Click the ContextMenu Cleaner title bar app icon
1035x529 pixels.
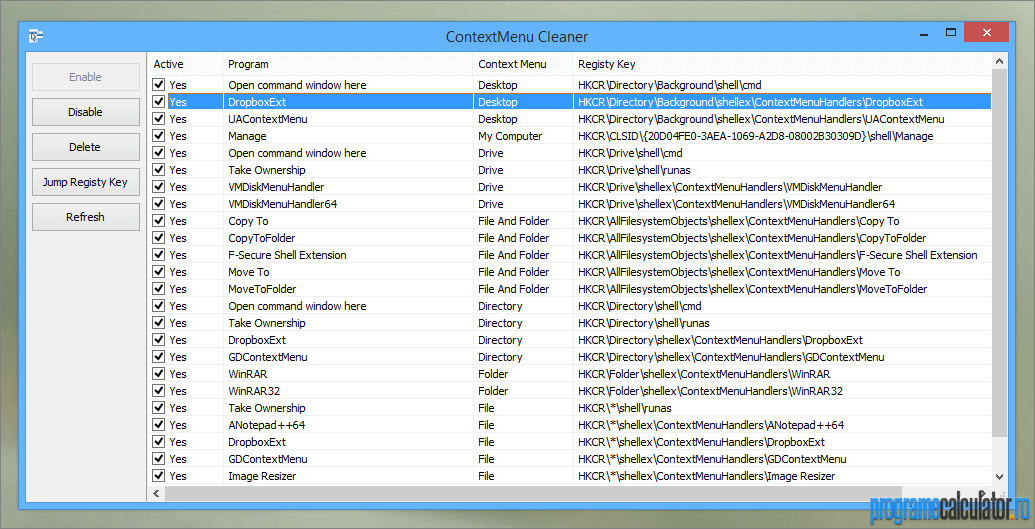pyautogui.click(x=36, y=36)
